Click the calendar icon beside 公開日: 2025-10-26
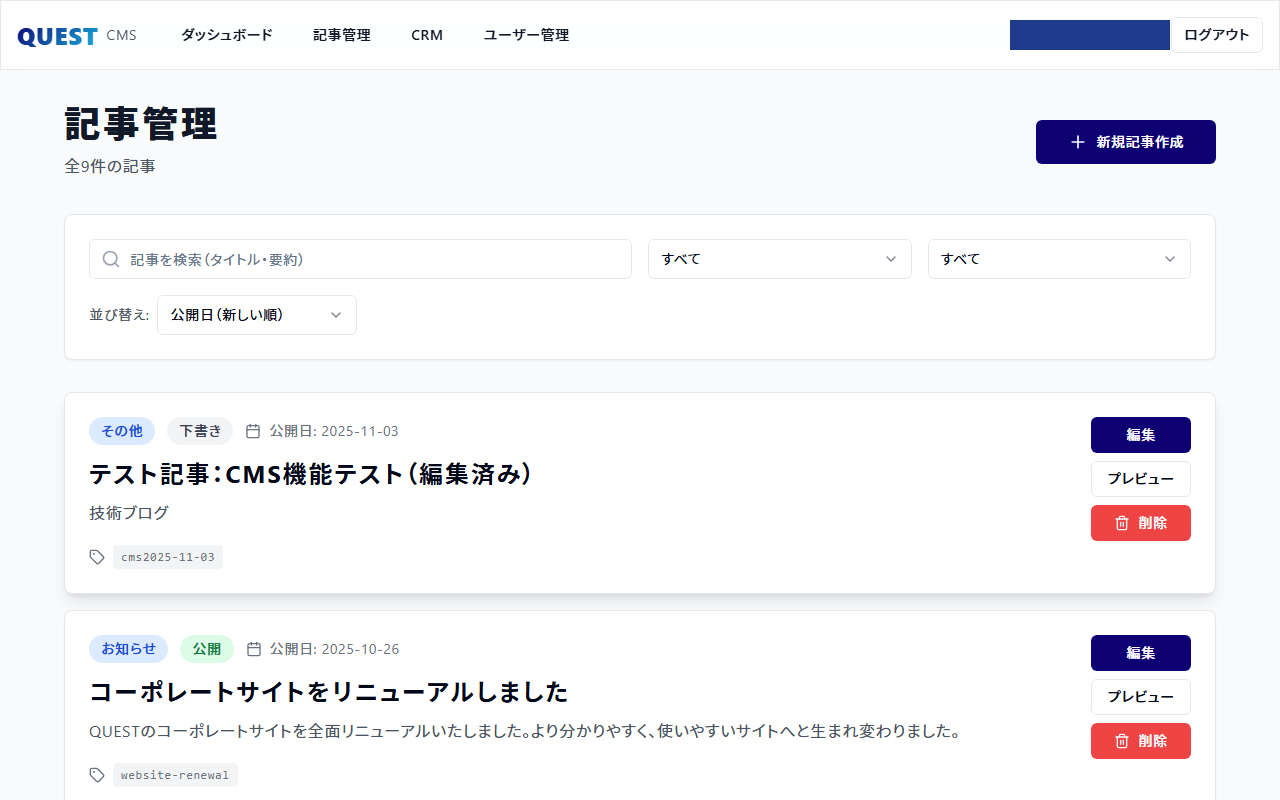 [255, 648]
